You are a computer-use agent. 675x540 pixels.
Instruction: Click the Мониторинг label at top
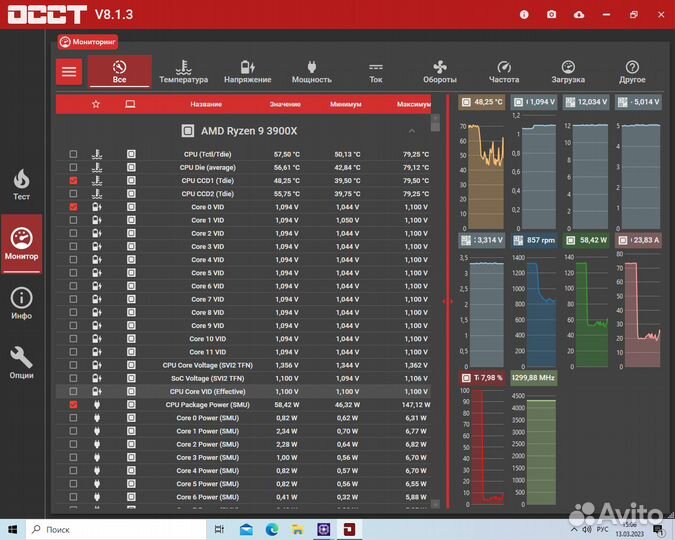[x=88, y=42]
